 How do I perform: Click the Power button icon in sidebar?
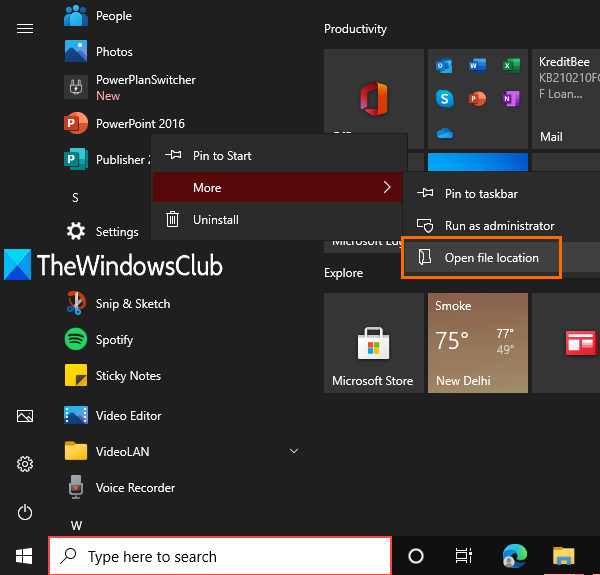point(25,513)
